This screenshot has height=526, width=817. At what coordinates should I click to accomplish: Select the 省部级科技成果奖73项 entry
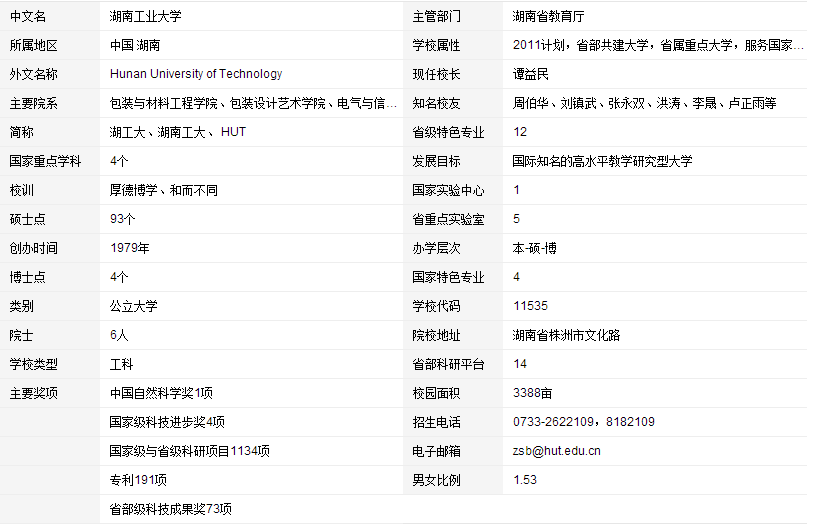[170, 509]
